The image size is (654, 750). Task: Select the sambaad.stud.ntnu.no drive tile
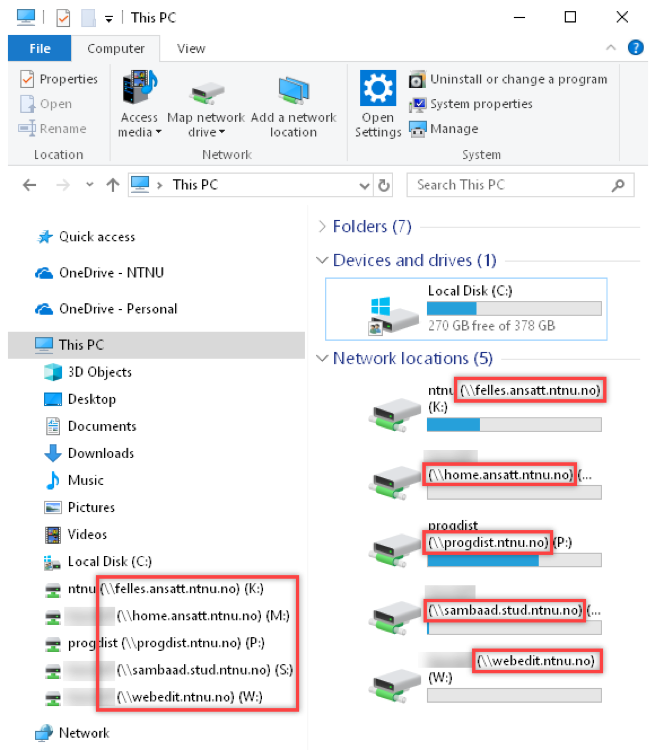point(485,611)
